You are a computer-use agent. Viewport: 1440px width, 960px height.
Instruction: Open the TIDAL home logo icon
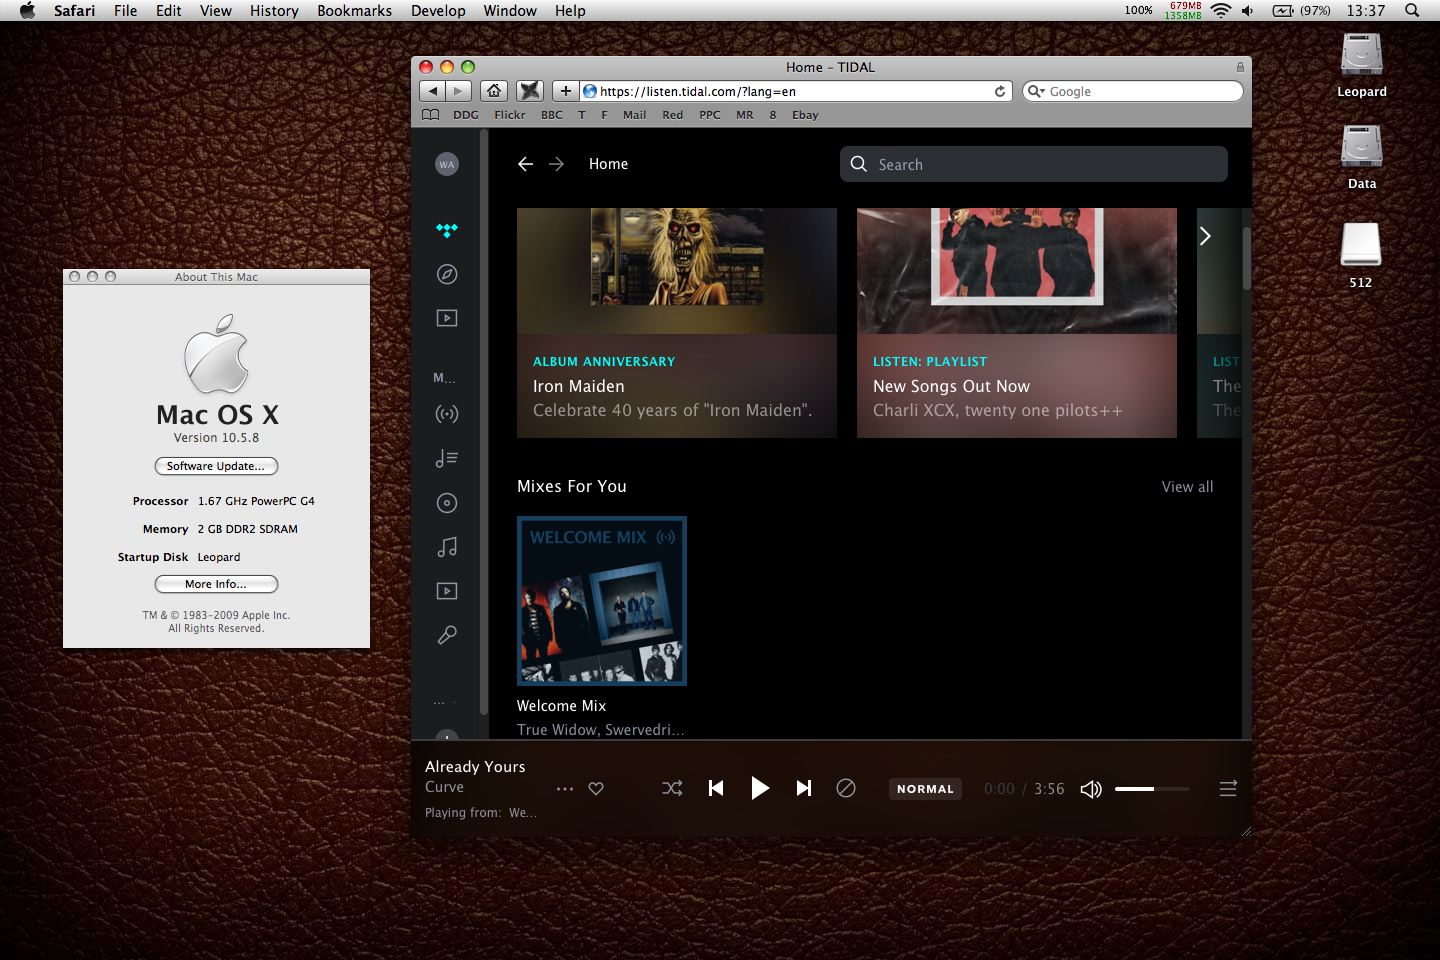(447, 230)
